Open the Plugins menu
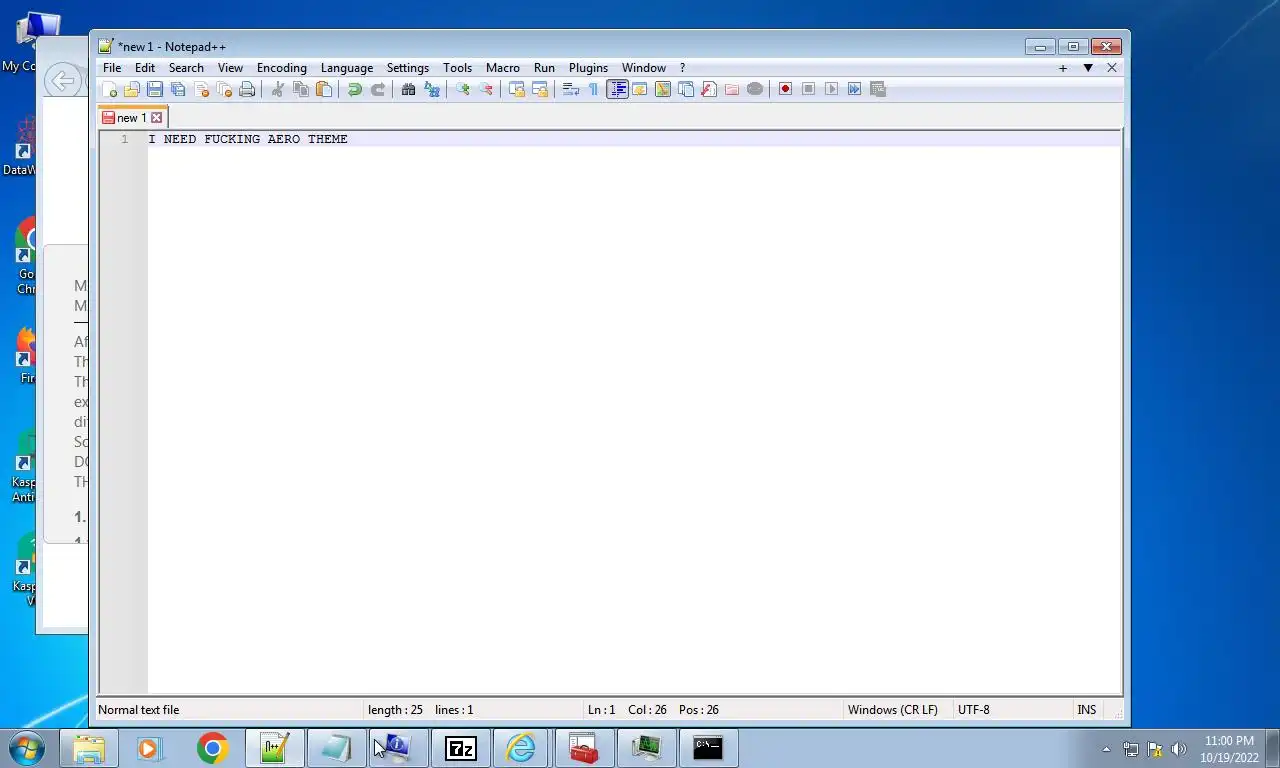This screenshot has height=768, width=1280. [x=588, y=68]
